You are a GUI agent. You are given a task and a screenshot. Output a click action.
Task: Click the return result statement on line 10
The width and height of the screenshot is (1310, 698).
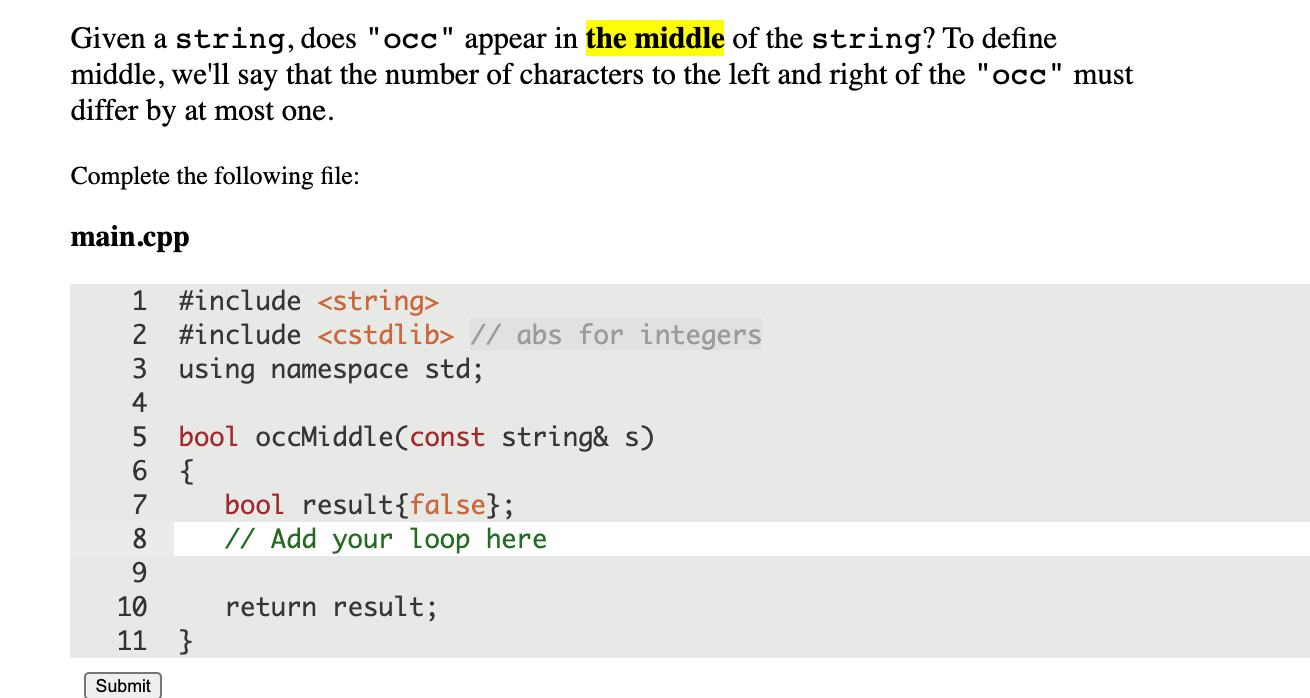(330, 606)
